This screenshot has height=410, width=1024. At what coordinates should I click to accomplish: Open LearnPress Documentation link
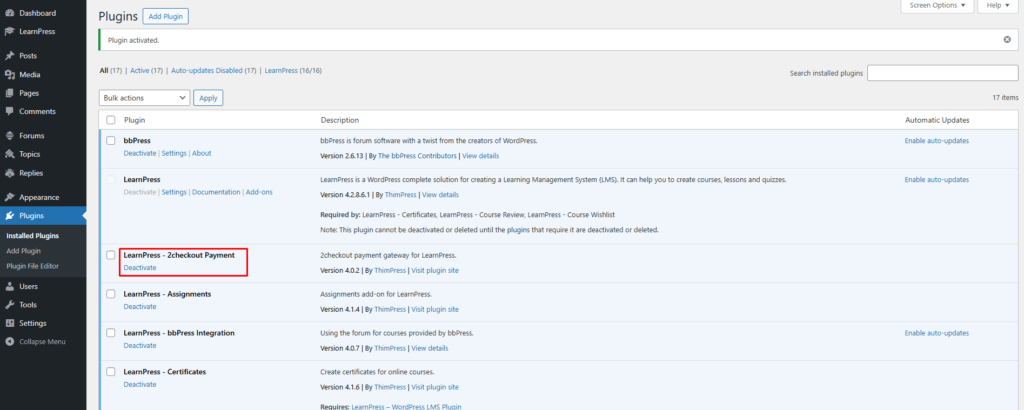[216, 192]
